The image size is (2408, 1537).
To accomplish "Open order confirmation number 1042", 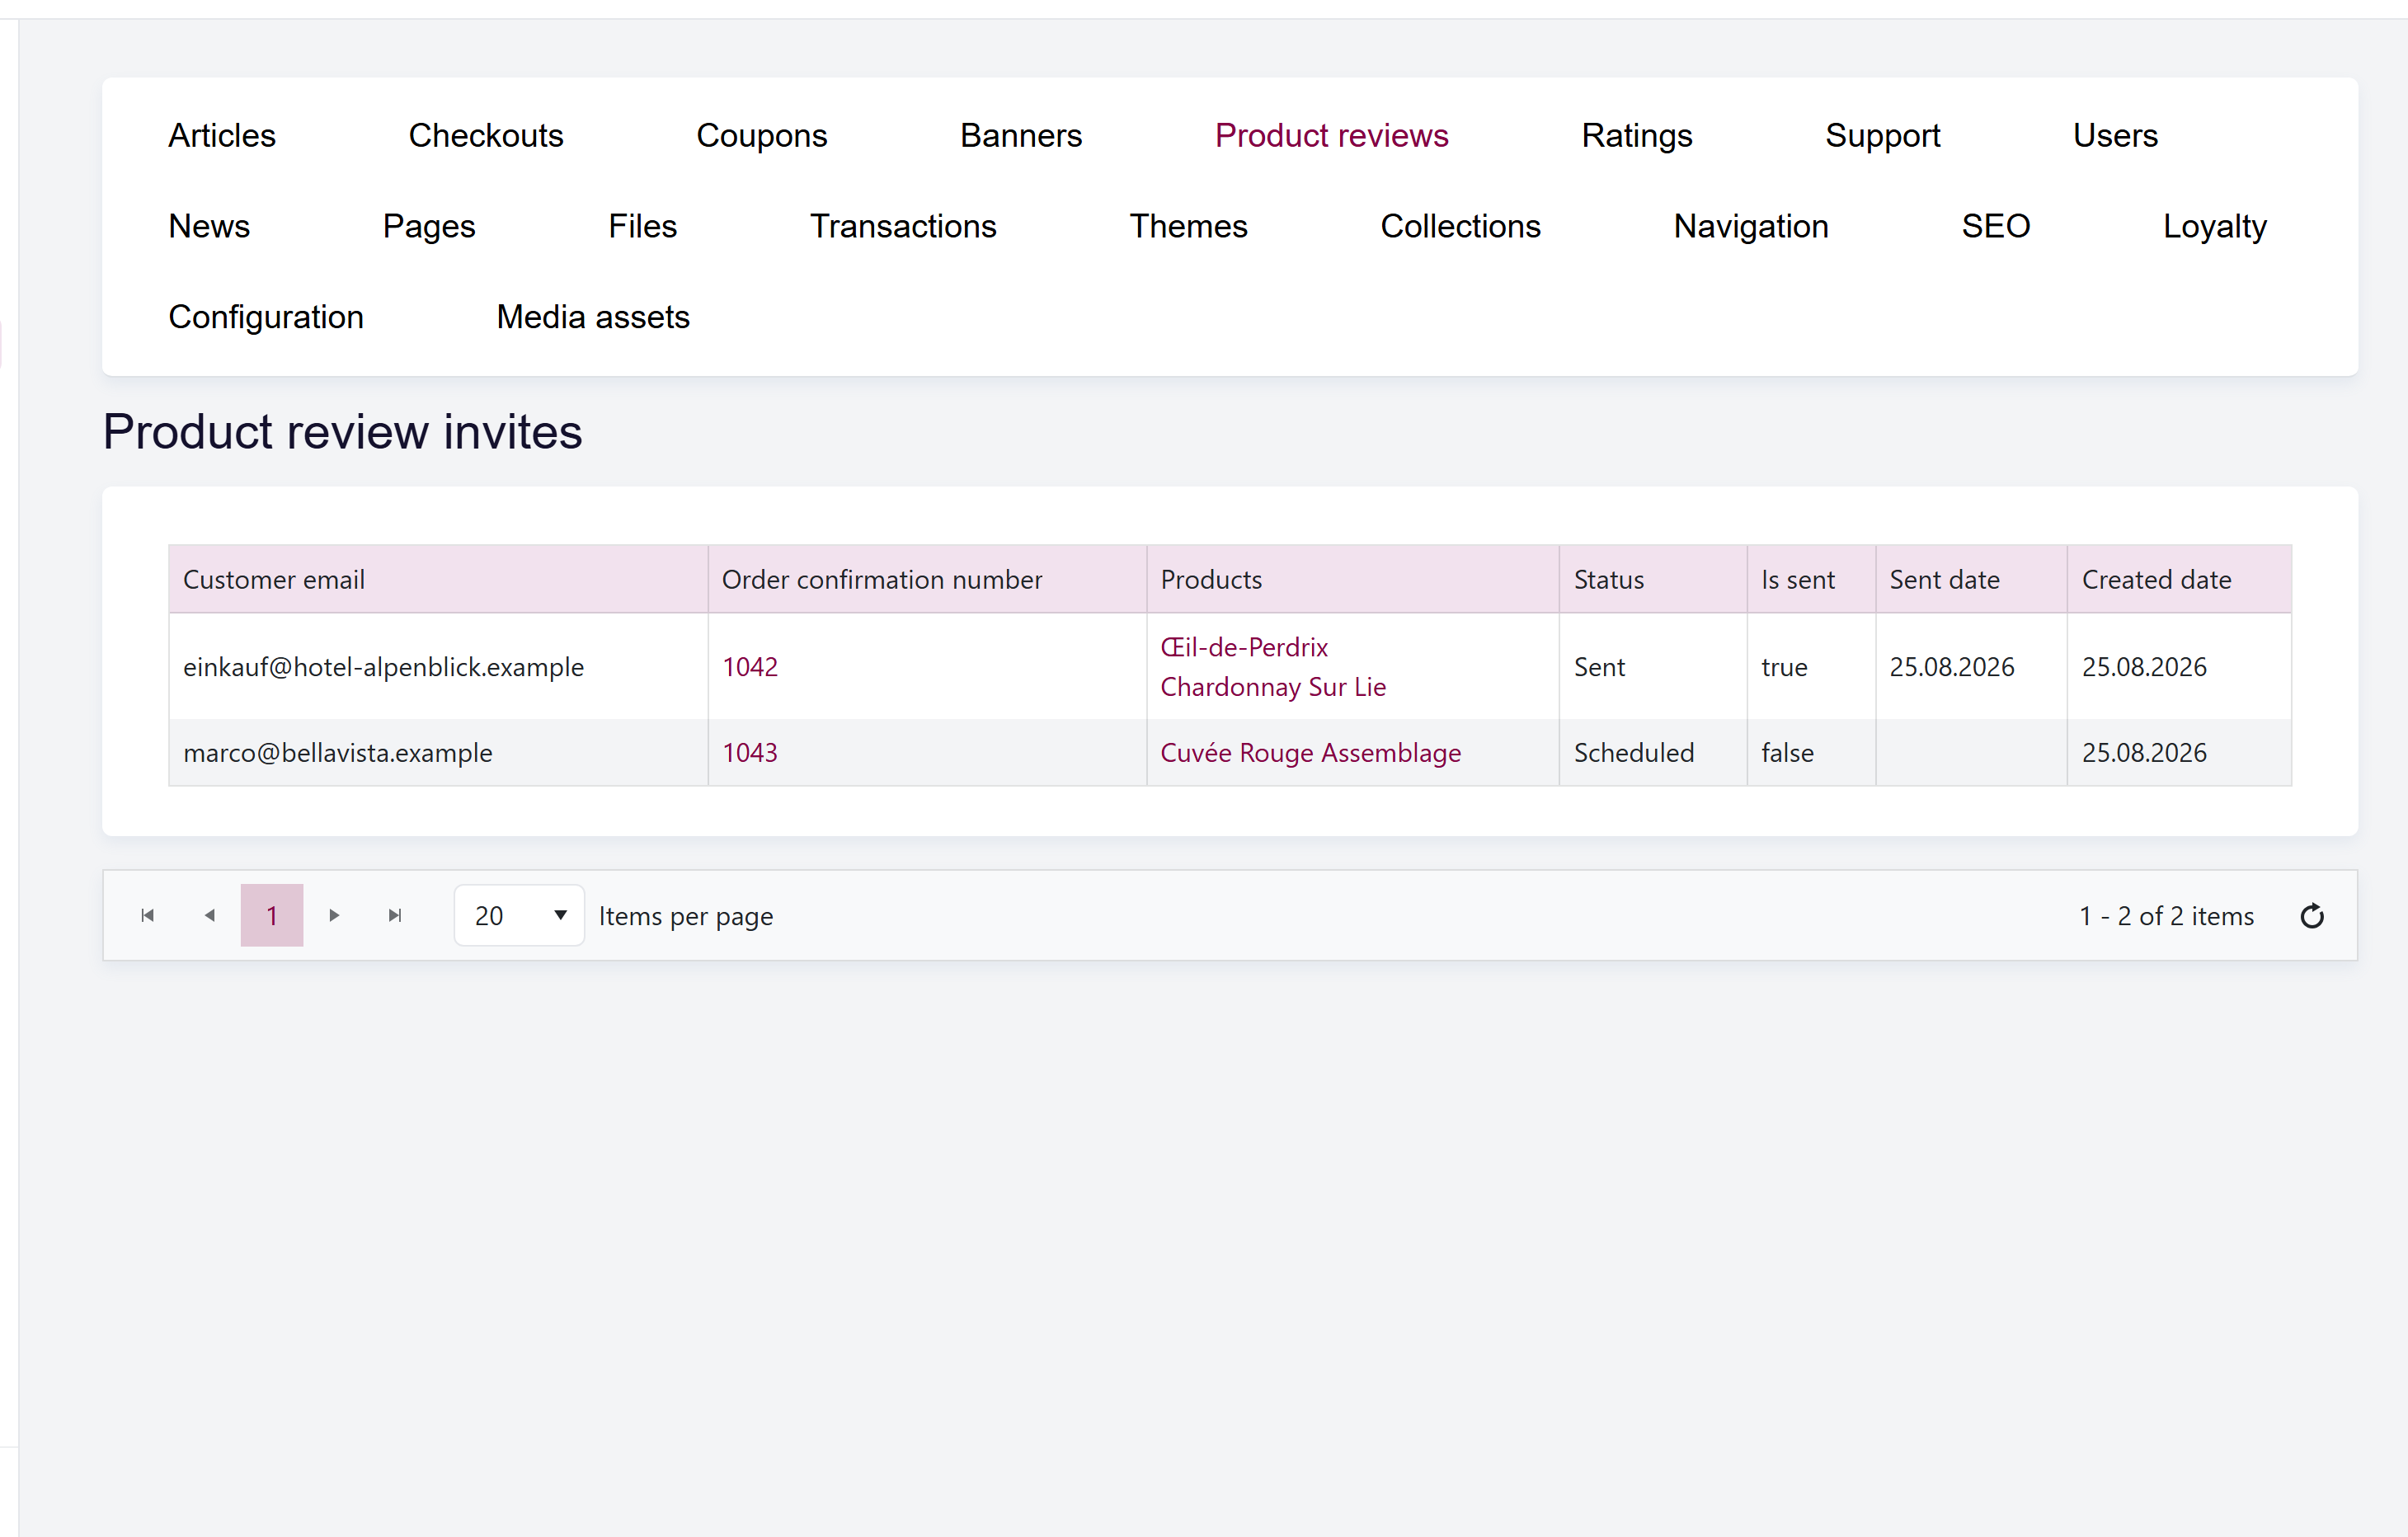I will [x=750, y=667].
